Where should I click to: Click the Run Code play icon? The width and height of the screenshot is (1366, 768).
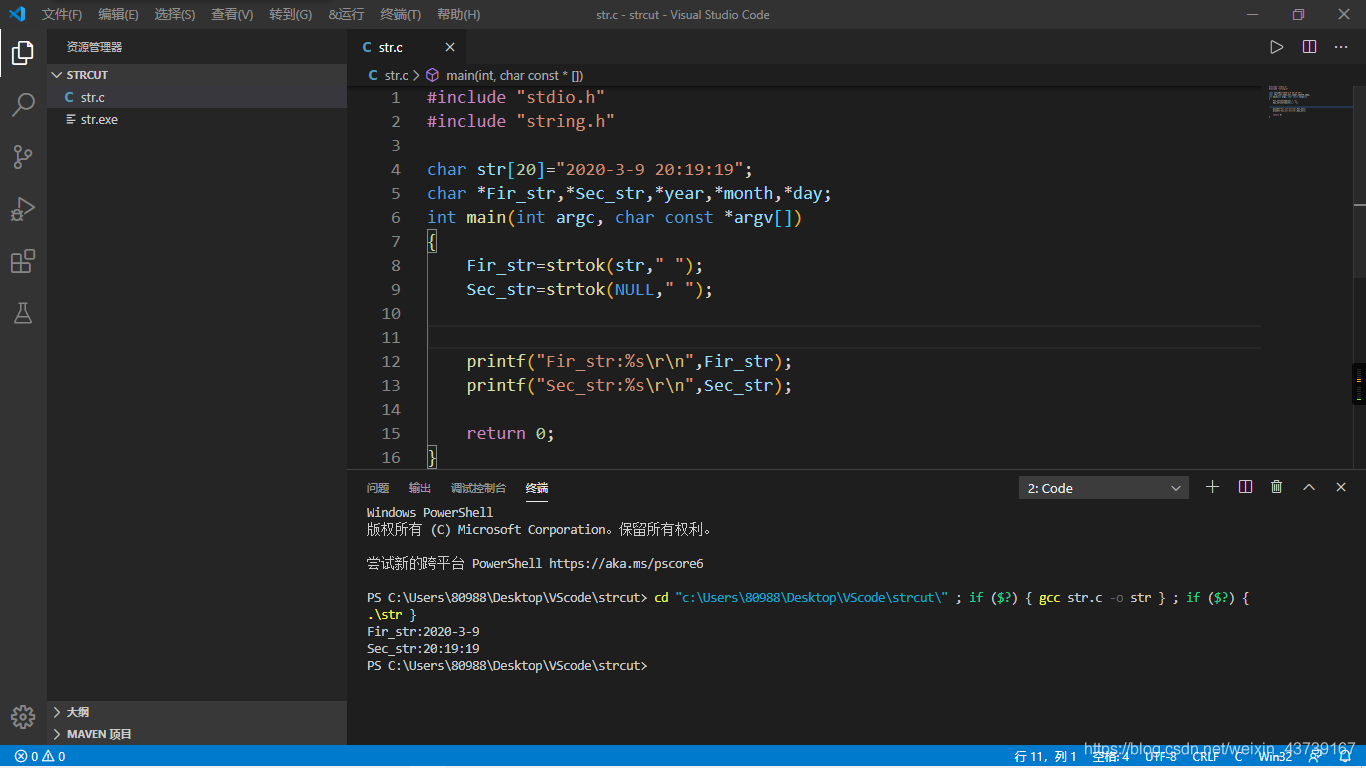[1276, 47]
